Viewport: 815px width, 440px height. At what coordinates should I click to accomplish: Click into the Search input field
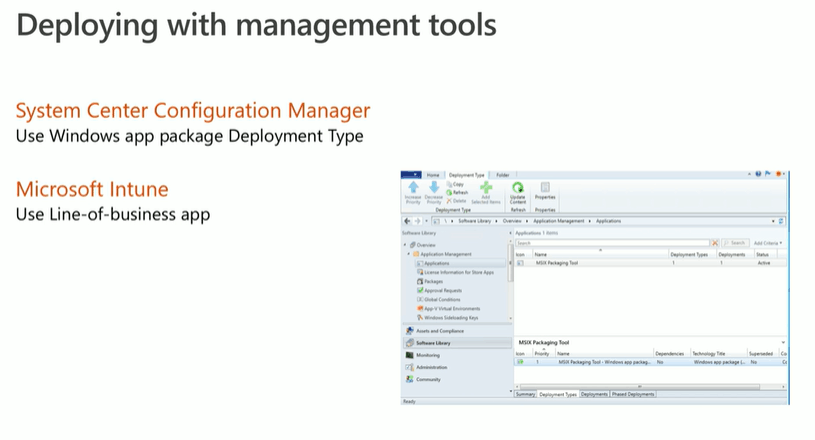coord(612,243)
